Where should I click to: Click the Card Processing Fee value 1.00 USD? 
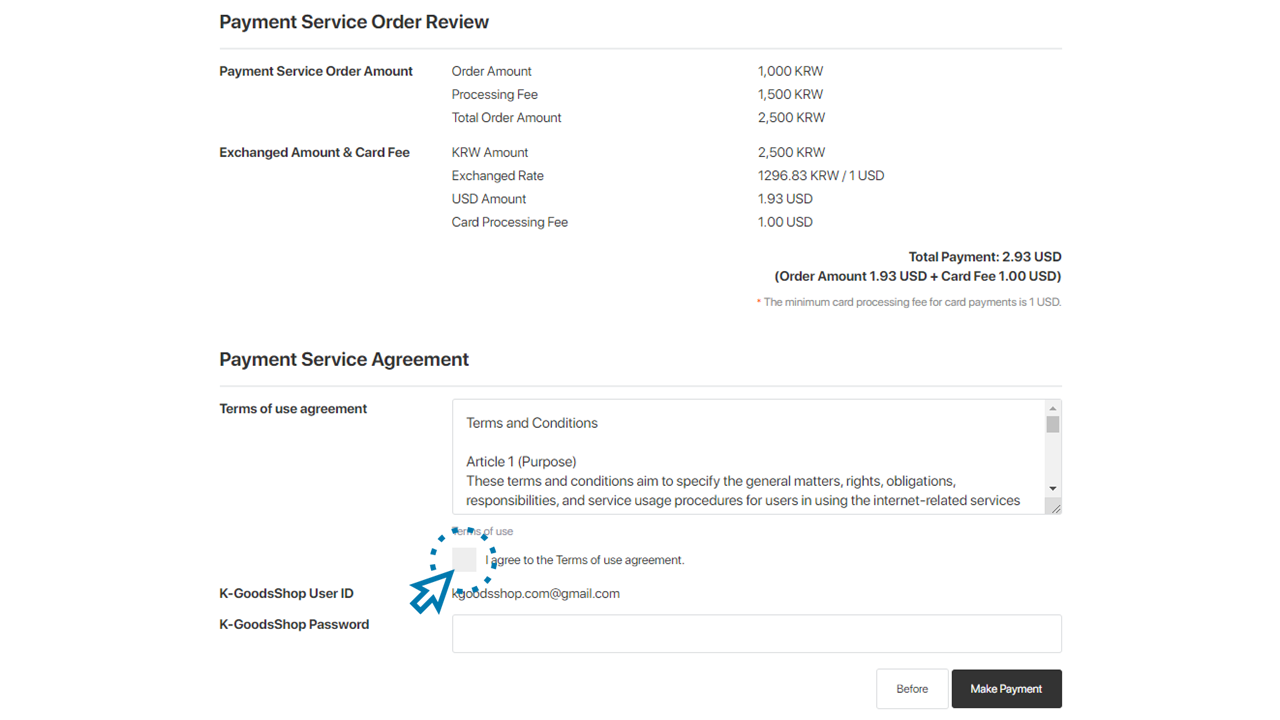(785, 222)
